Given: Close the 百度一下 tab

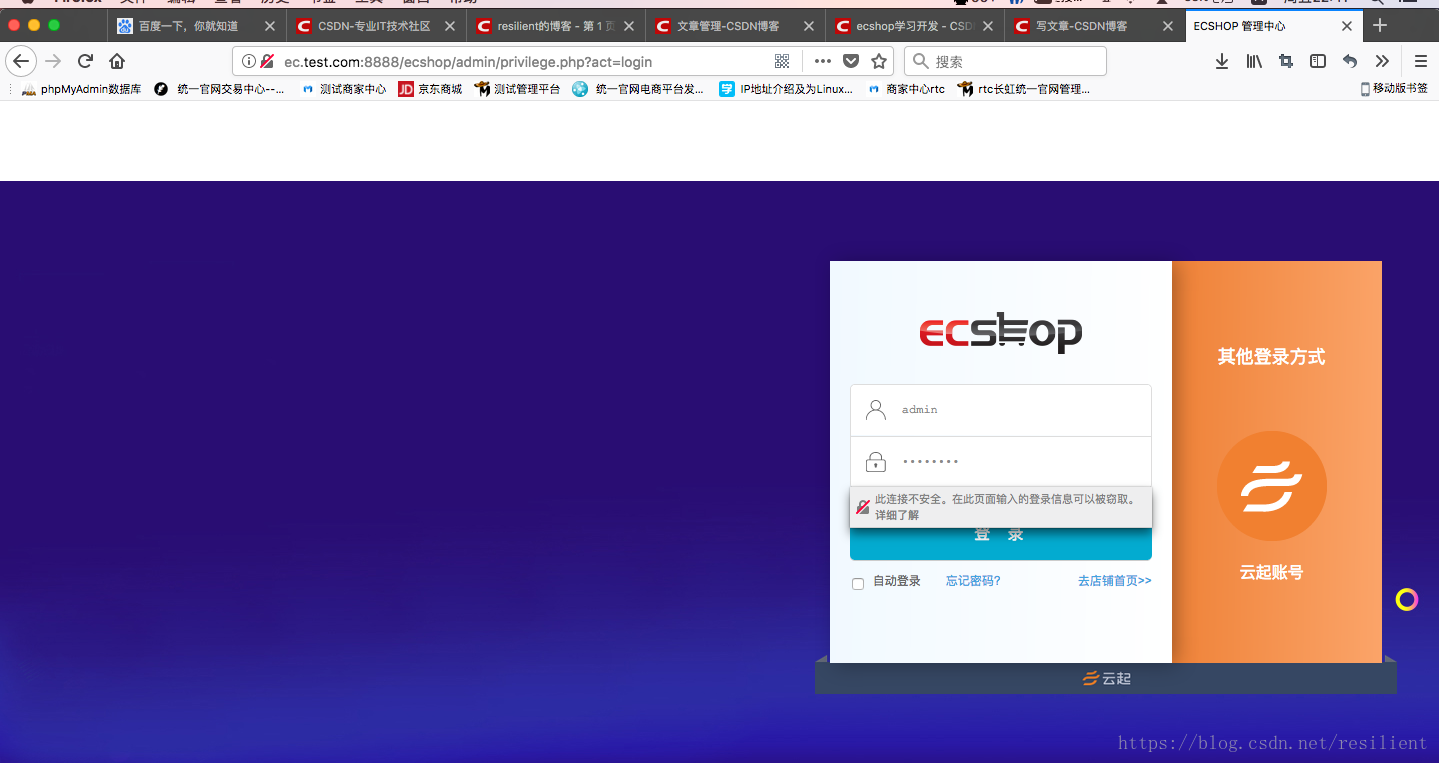Looking at the screenshot, I should tap(270, 26).
